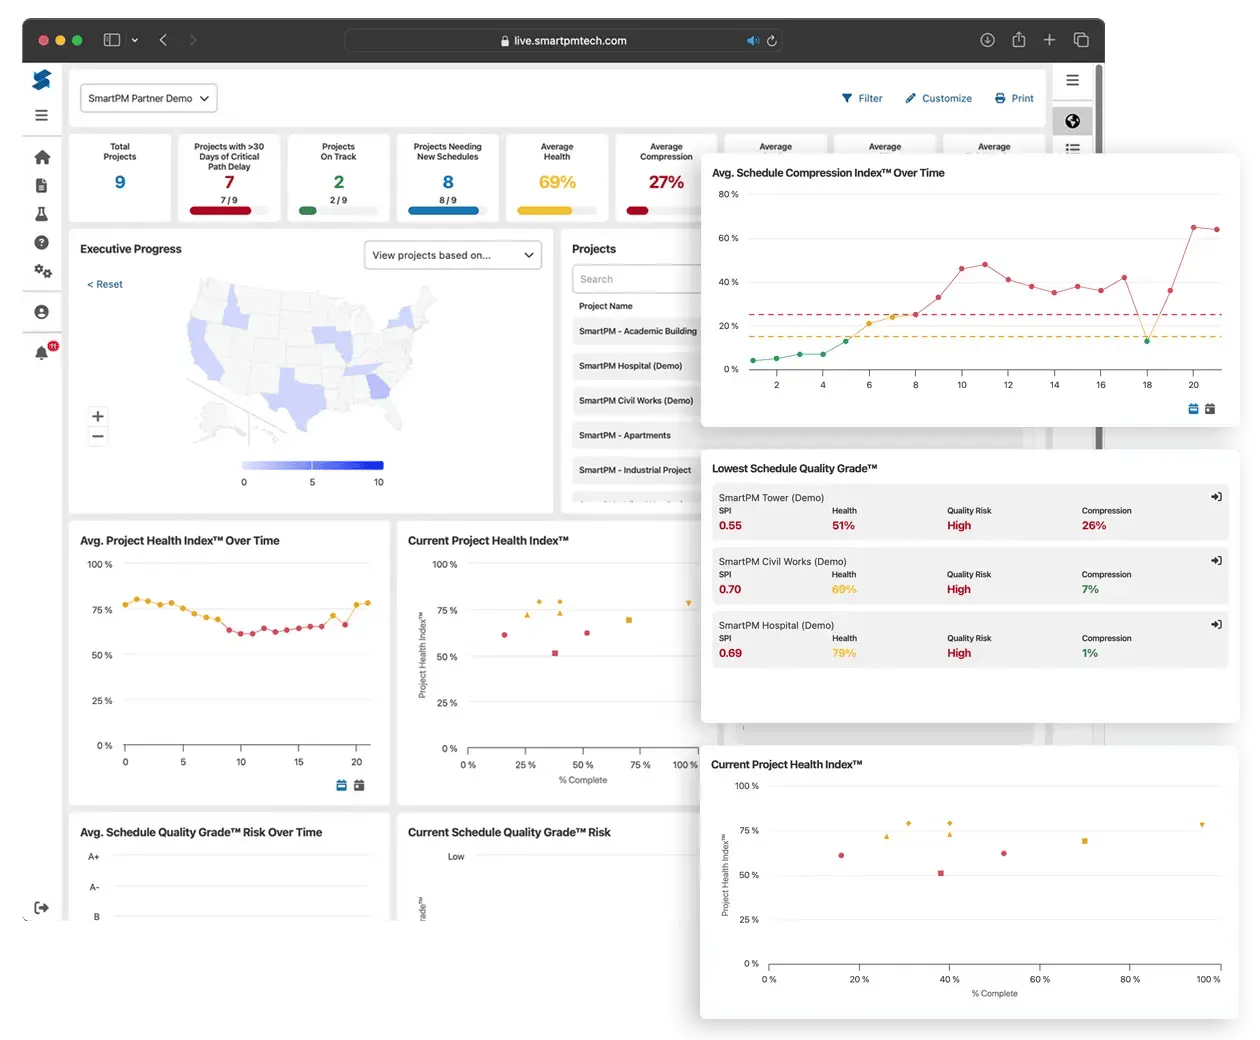
Task: Zoom in on the map
Action: (98, 416)
